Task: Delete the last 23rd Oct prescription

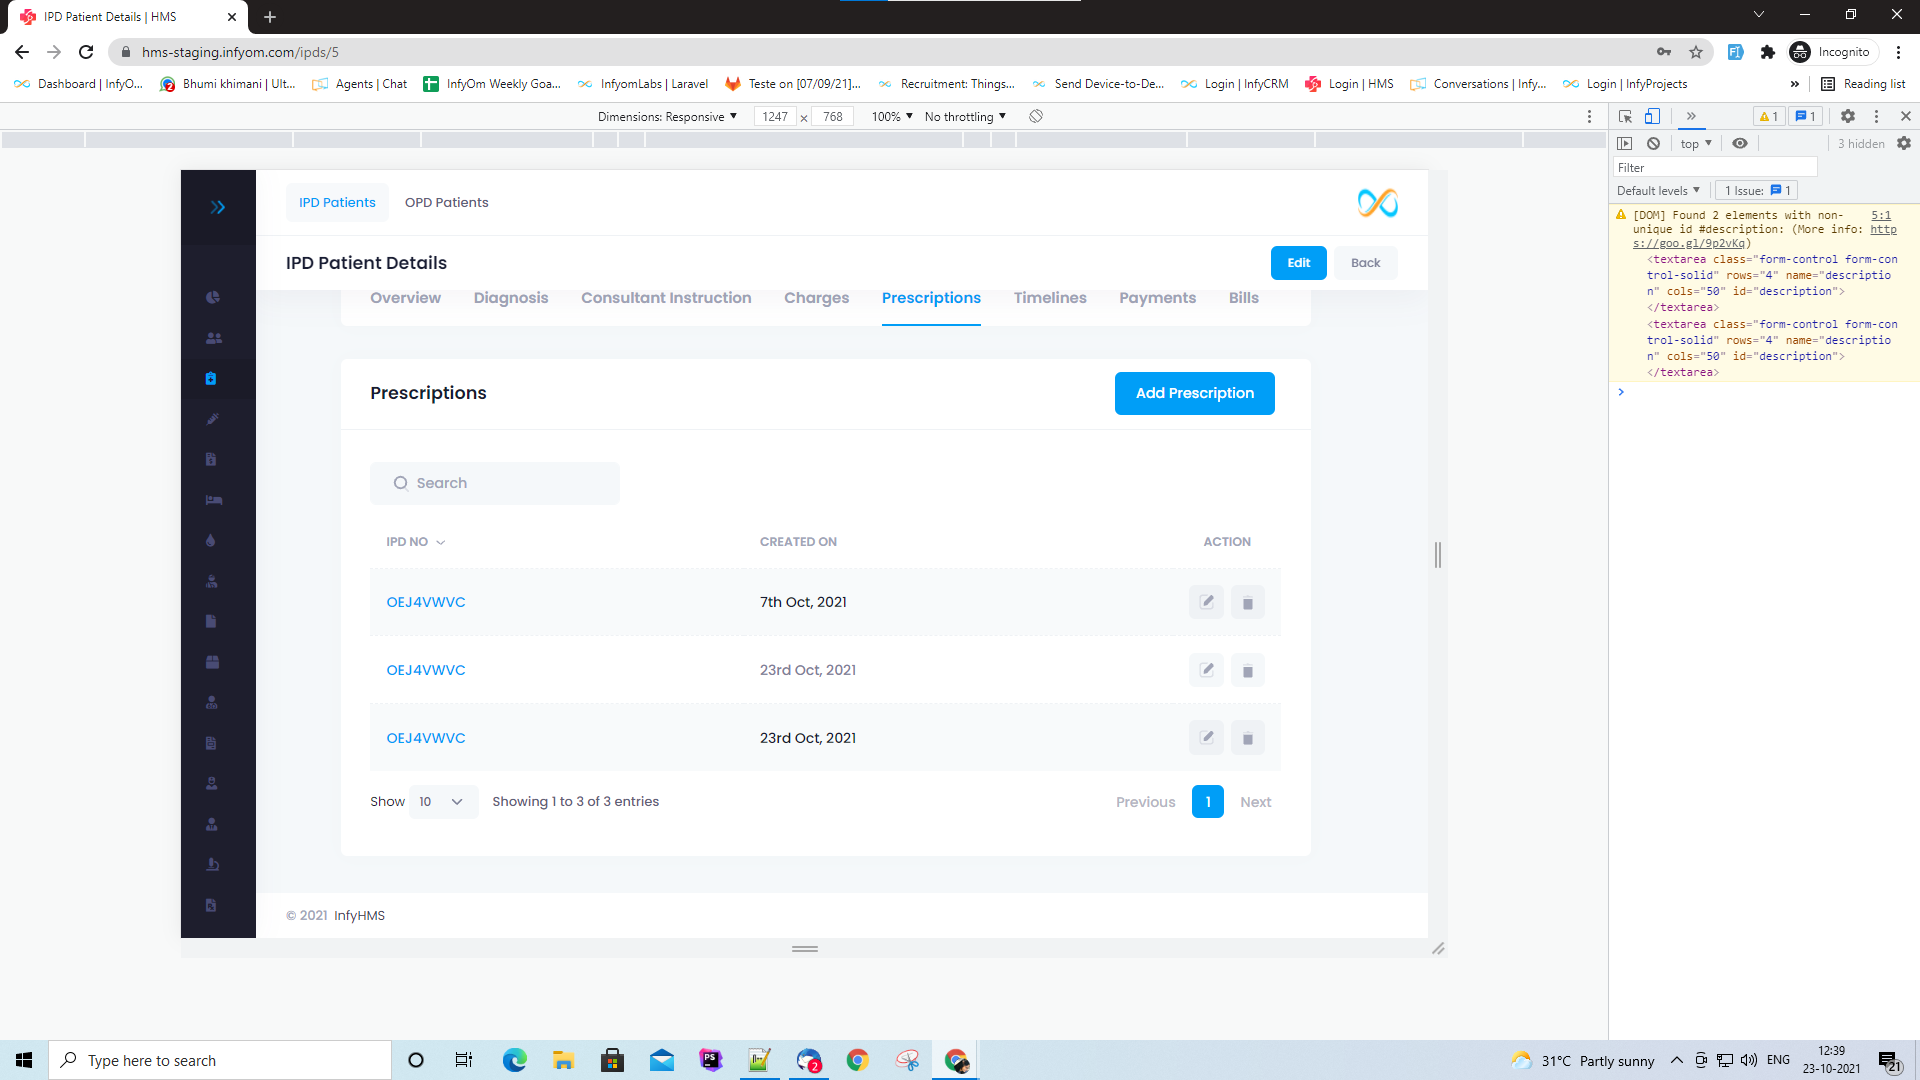Action: coord(1247,738)
